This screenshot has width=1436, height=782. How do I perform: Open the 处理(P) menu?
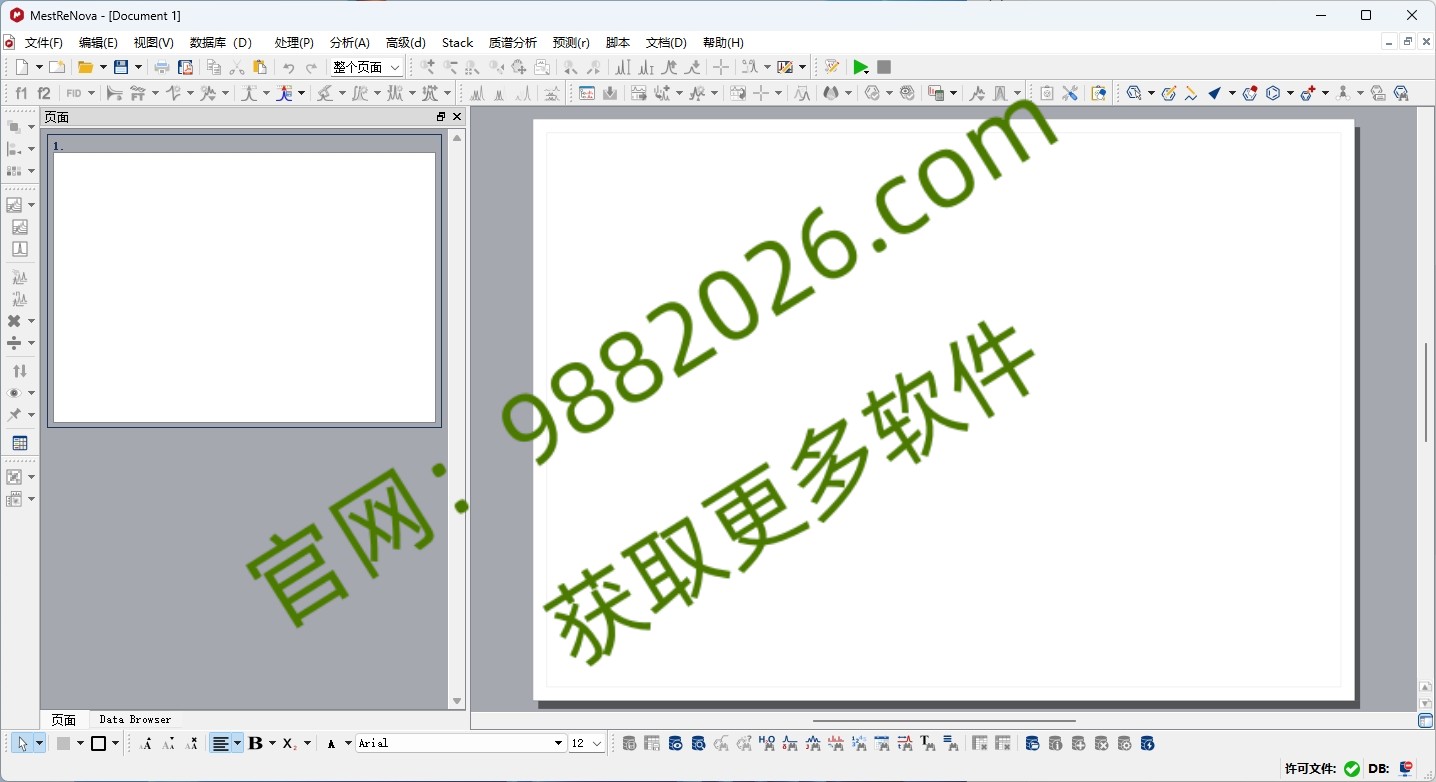294,42
